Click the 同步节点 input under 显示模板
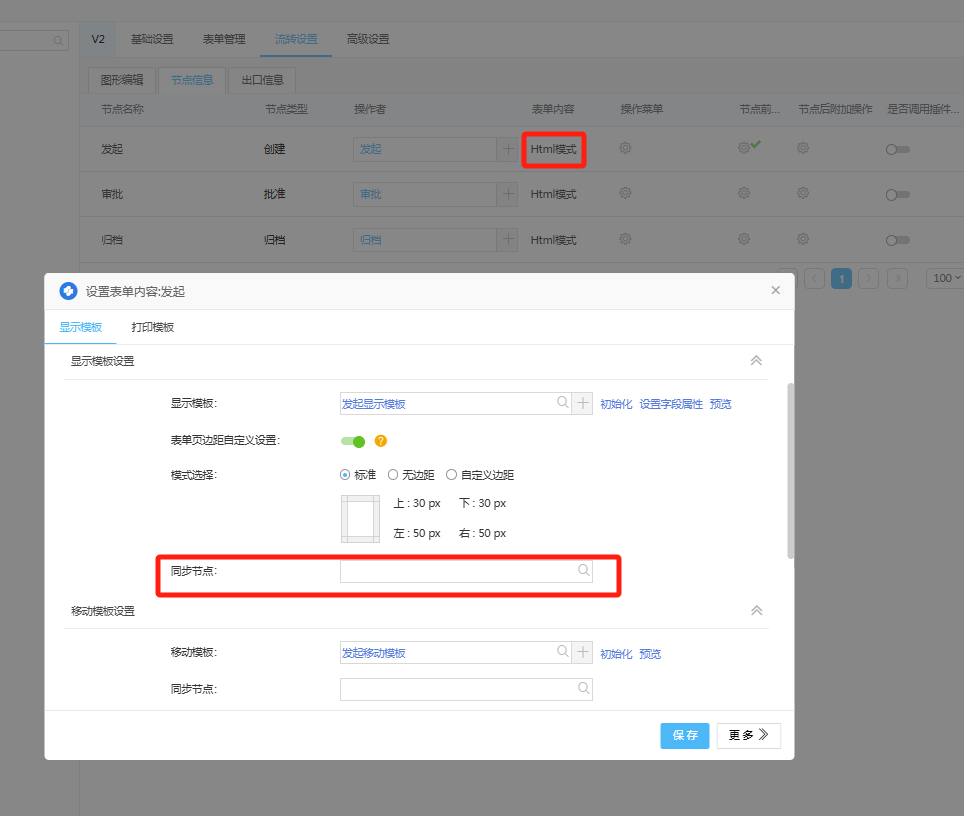This screenshot has width=964, height=816. click(458, 571)
